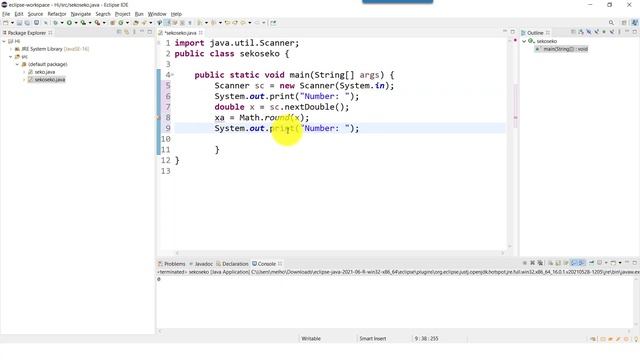Collapse main method folding at line 4
The height and width of the screenshot is (360, 640).
tap(173, 75)
